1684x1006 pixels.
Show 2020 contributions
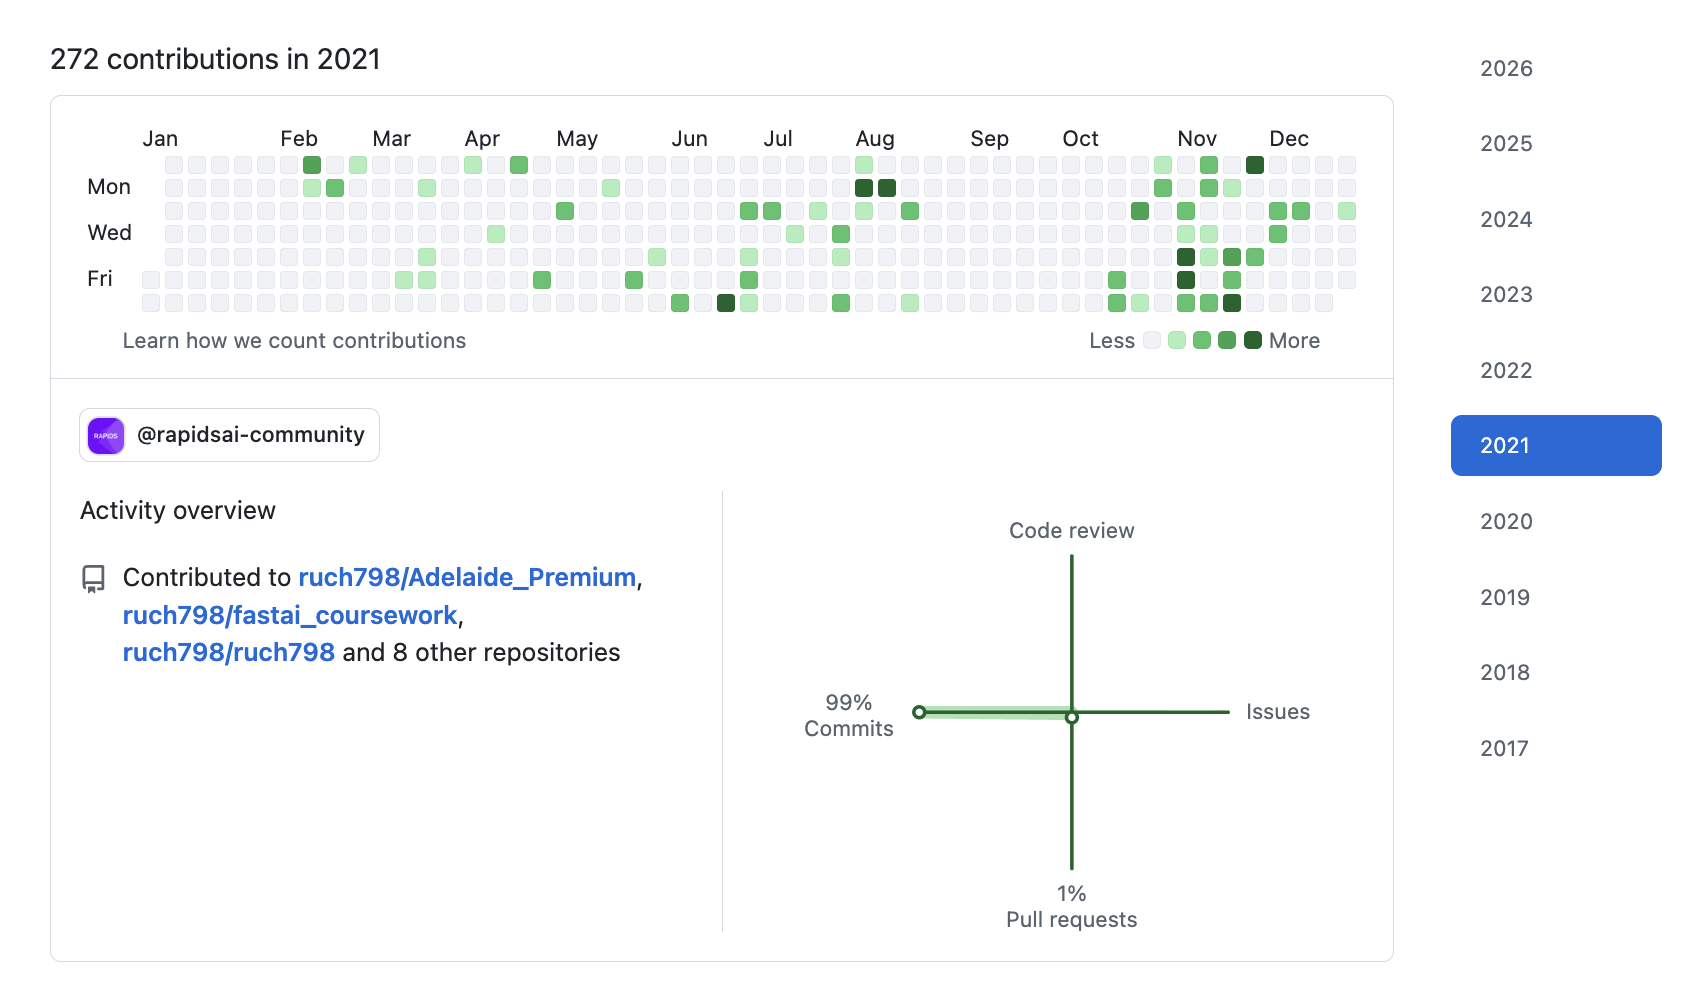(1506, 522)
